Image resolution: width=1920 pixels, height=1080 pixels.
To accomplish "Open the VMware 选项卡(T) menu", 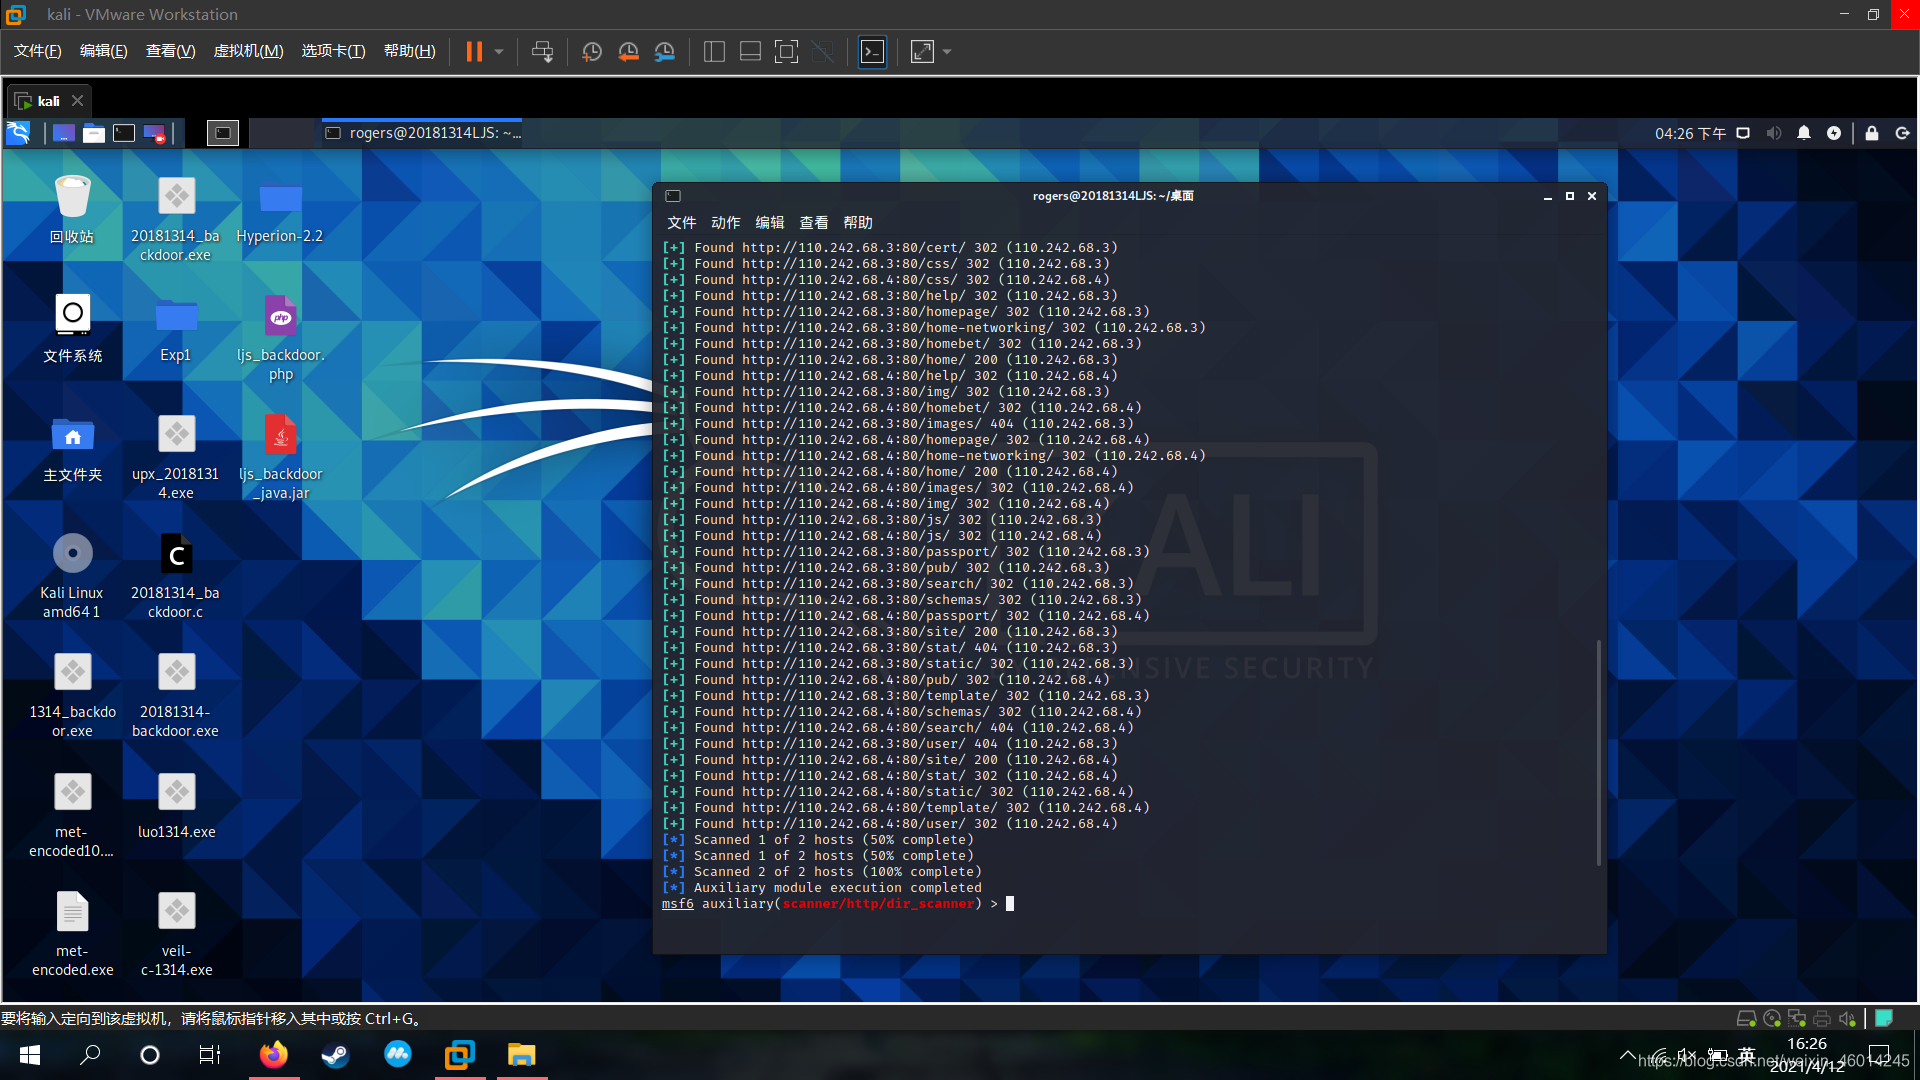I will pos(334,51).
